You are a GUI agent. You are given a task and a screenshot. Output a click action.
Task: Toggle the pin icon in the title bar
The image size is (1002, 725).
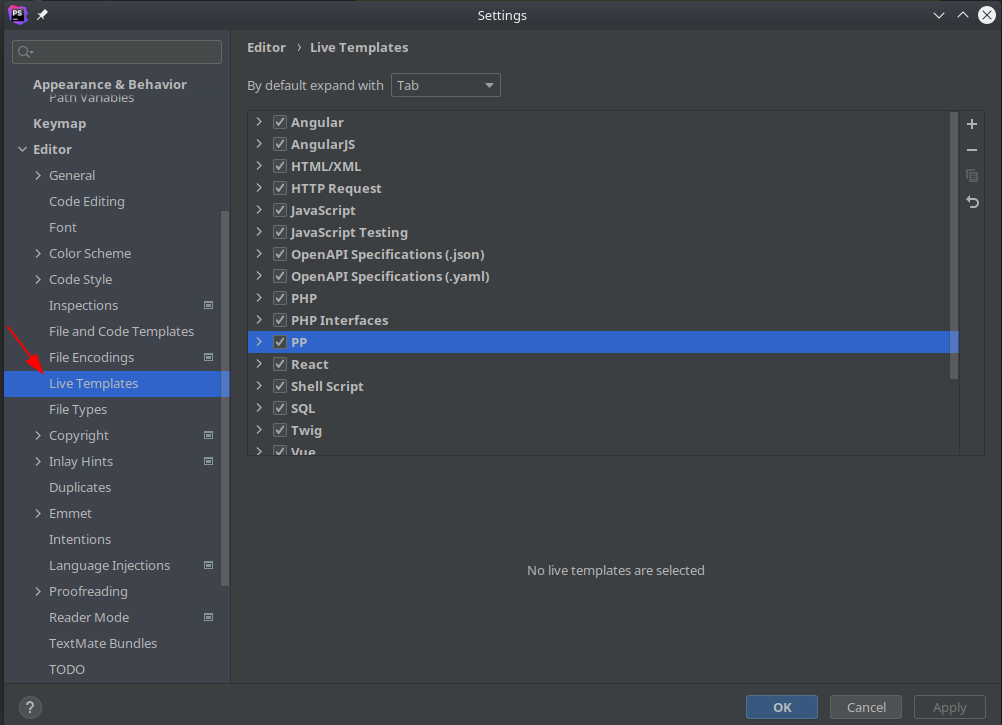[42, 15]
